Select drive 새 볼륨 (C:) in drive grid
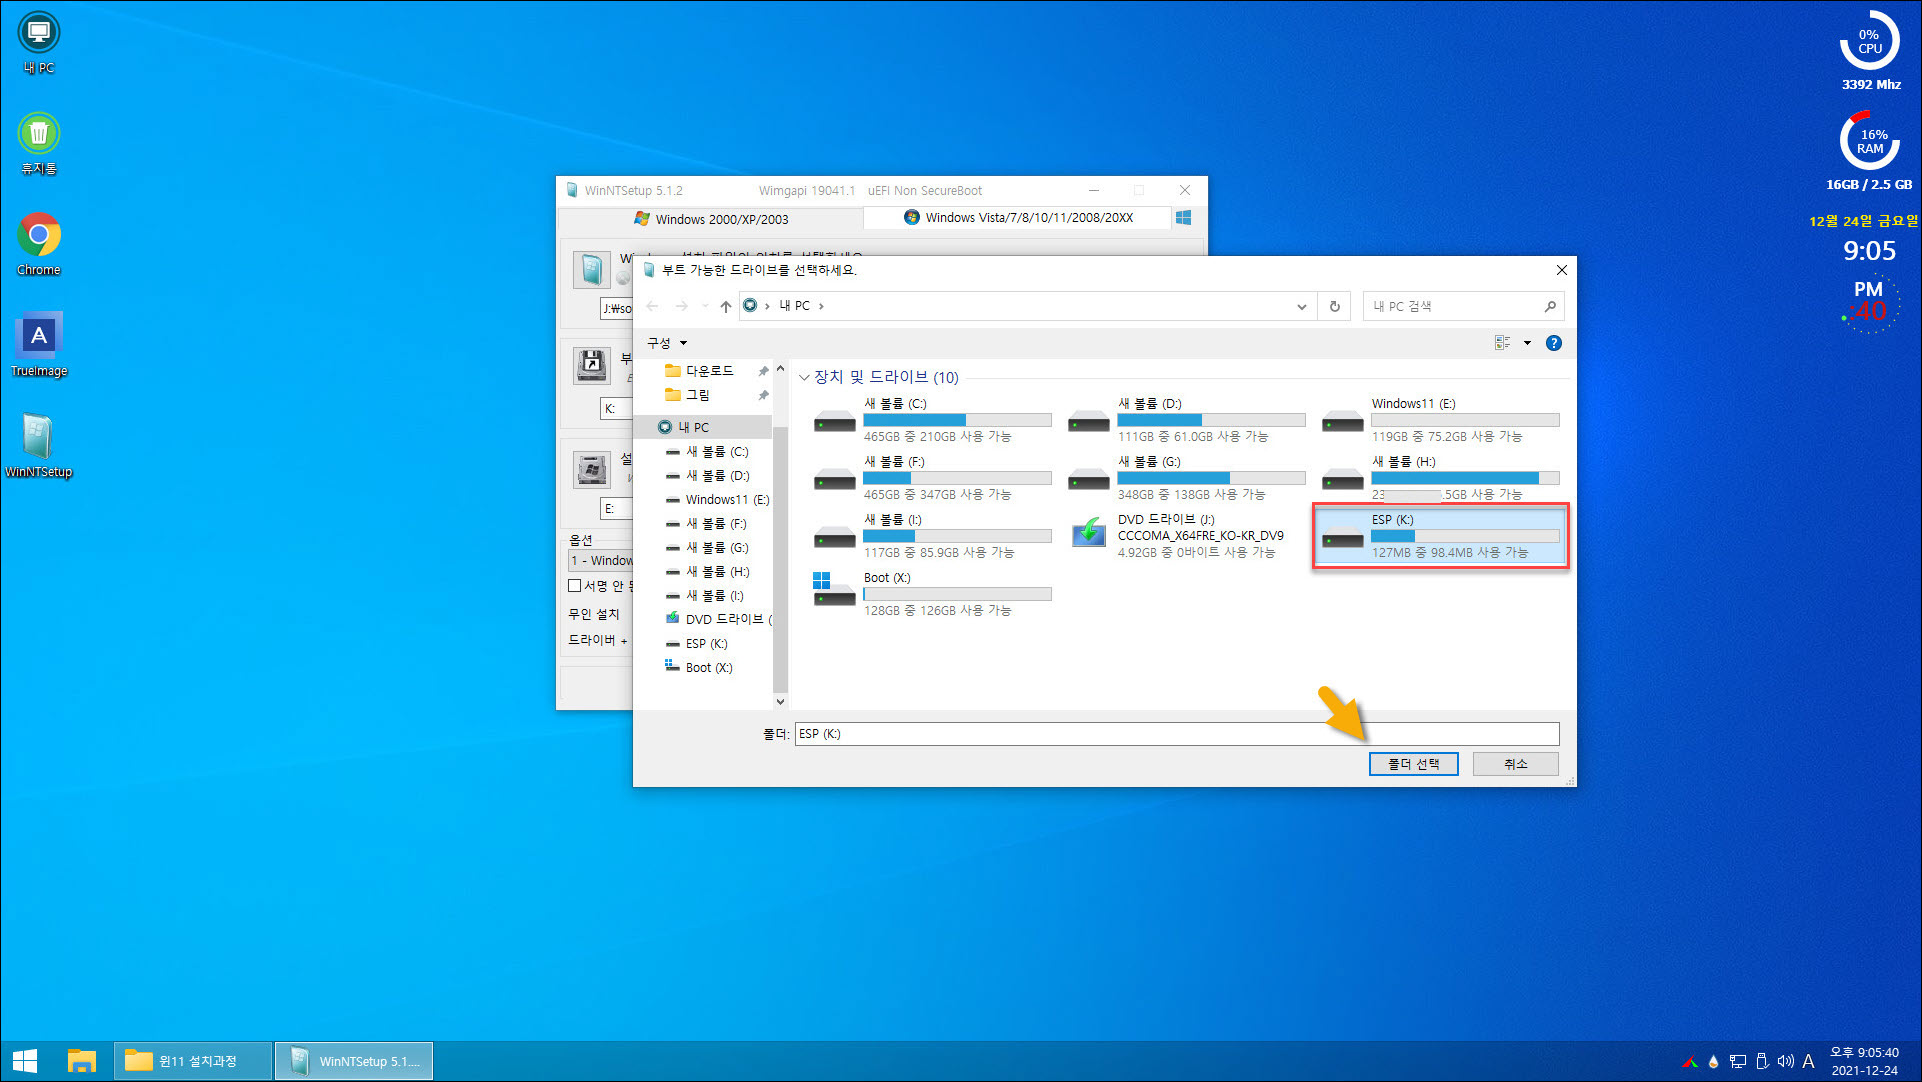Screen dimensions: 1922x1082 932,420
